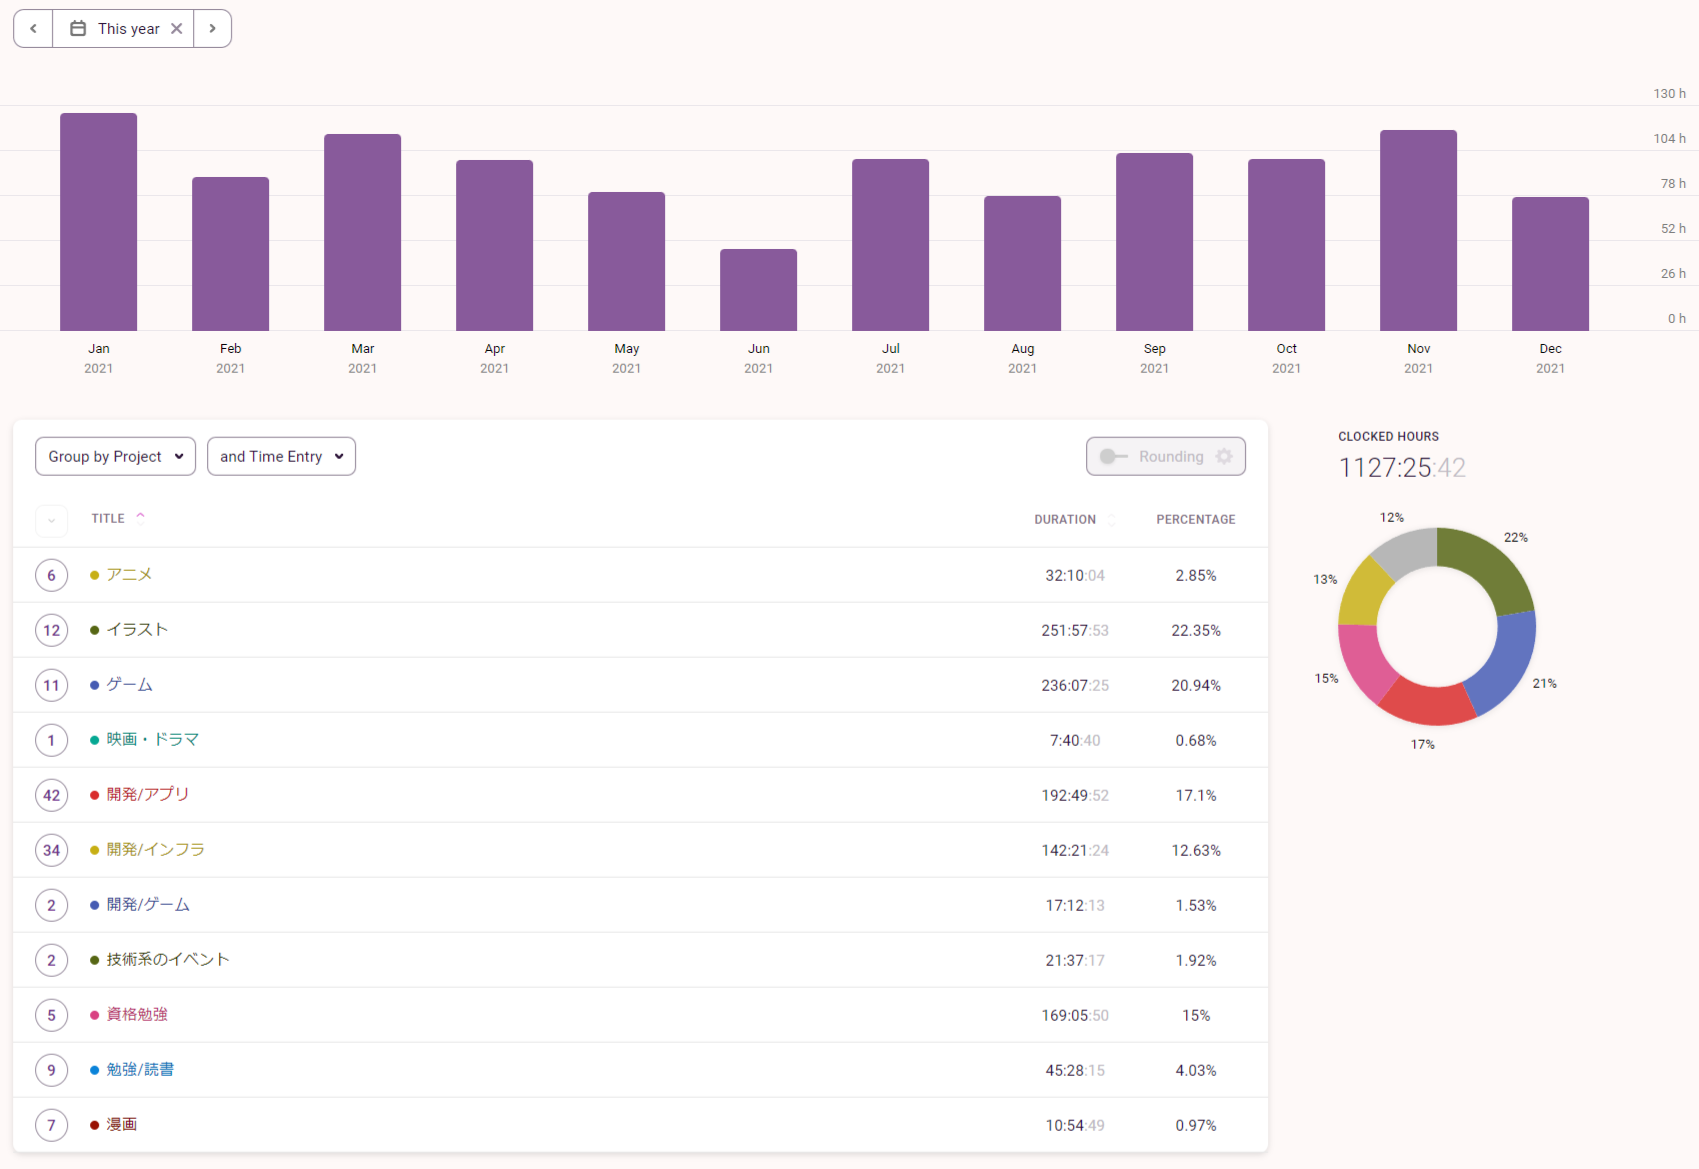Expand the 開発/アプリ group with 42 entries
Screen dimensions: 1699x1169
[52, 795]
